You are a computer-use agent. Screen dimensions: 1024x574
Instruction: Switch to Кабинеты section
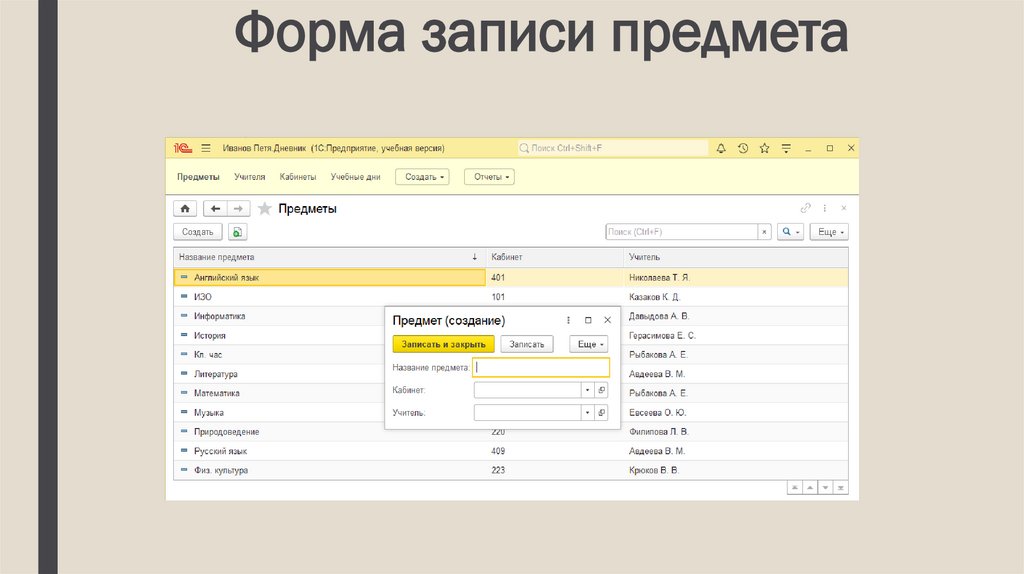click(298, 177)
